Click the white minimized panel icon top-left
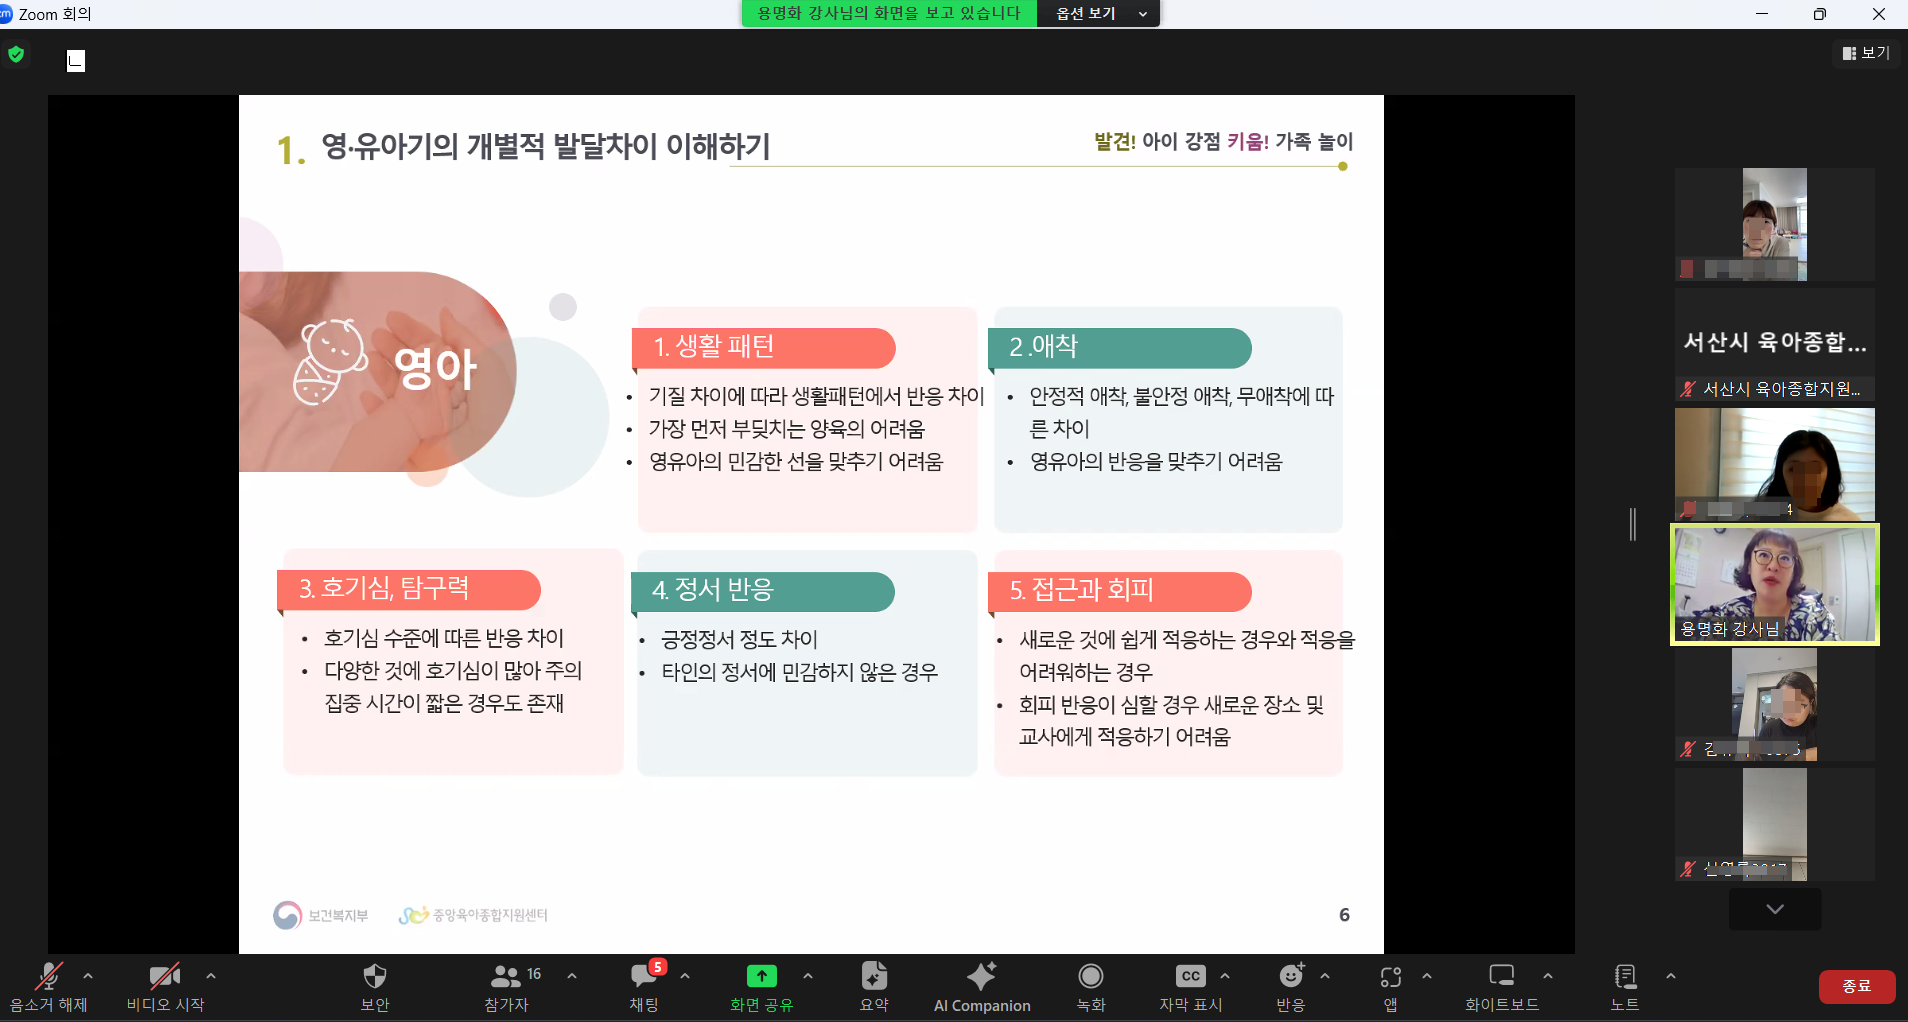The height and width of the screenshot is (1022, 1908). pos(76,61)
